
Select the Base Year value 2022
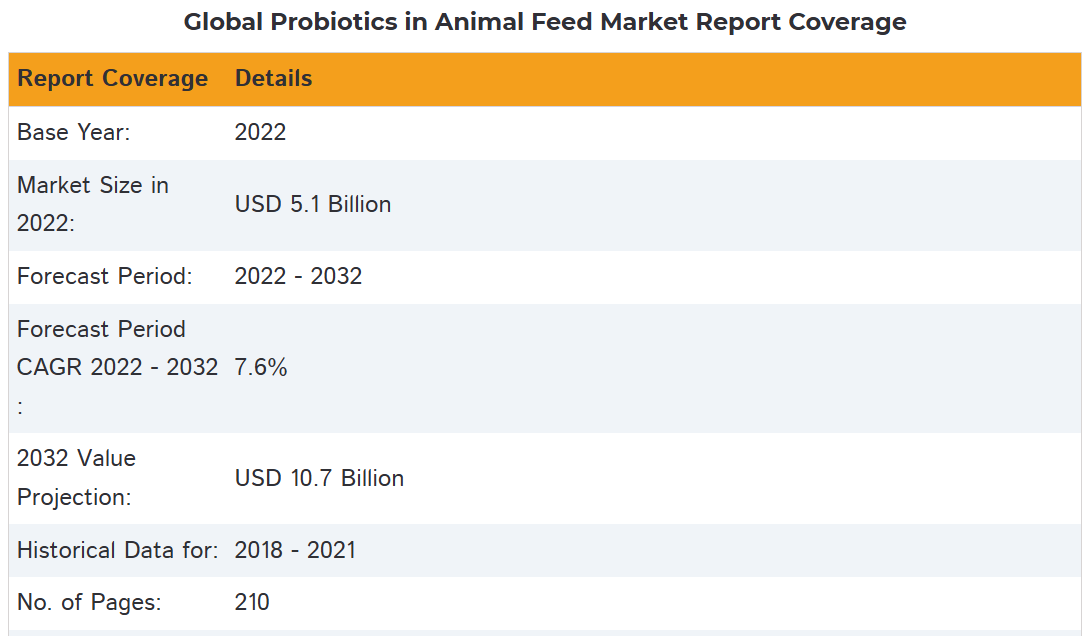[x=260, y=133]
